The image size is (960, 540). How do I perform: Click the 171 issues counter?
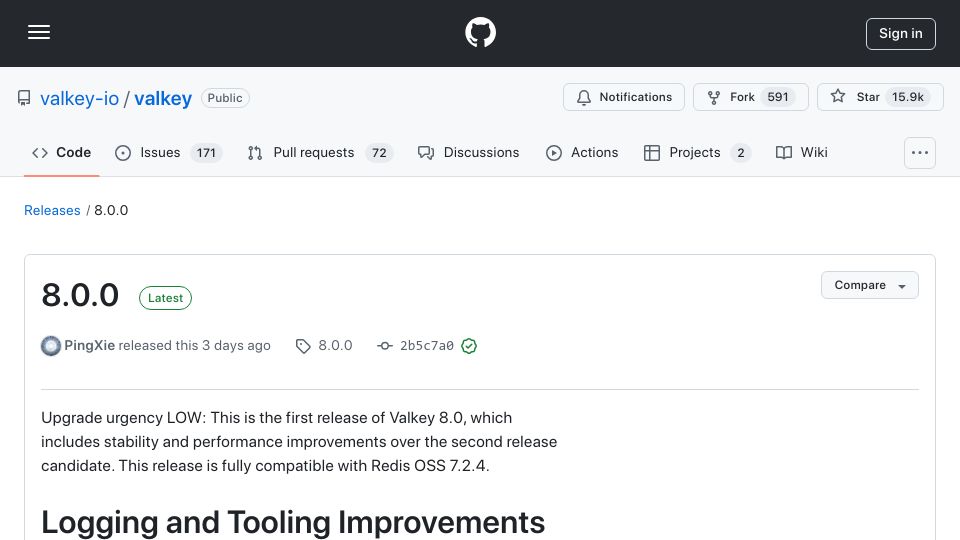pos(206,153)
